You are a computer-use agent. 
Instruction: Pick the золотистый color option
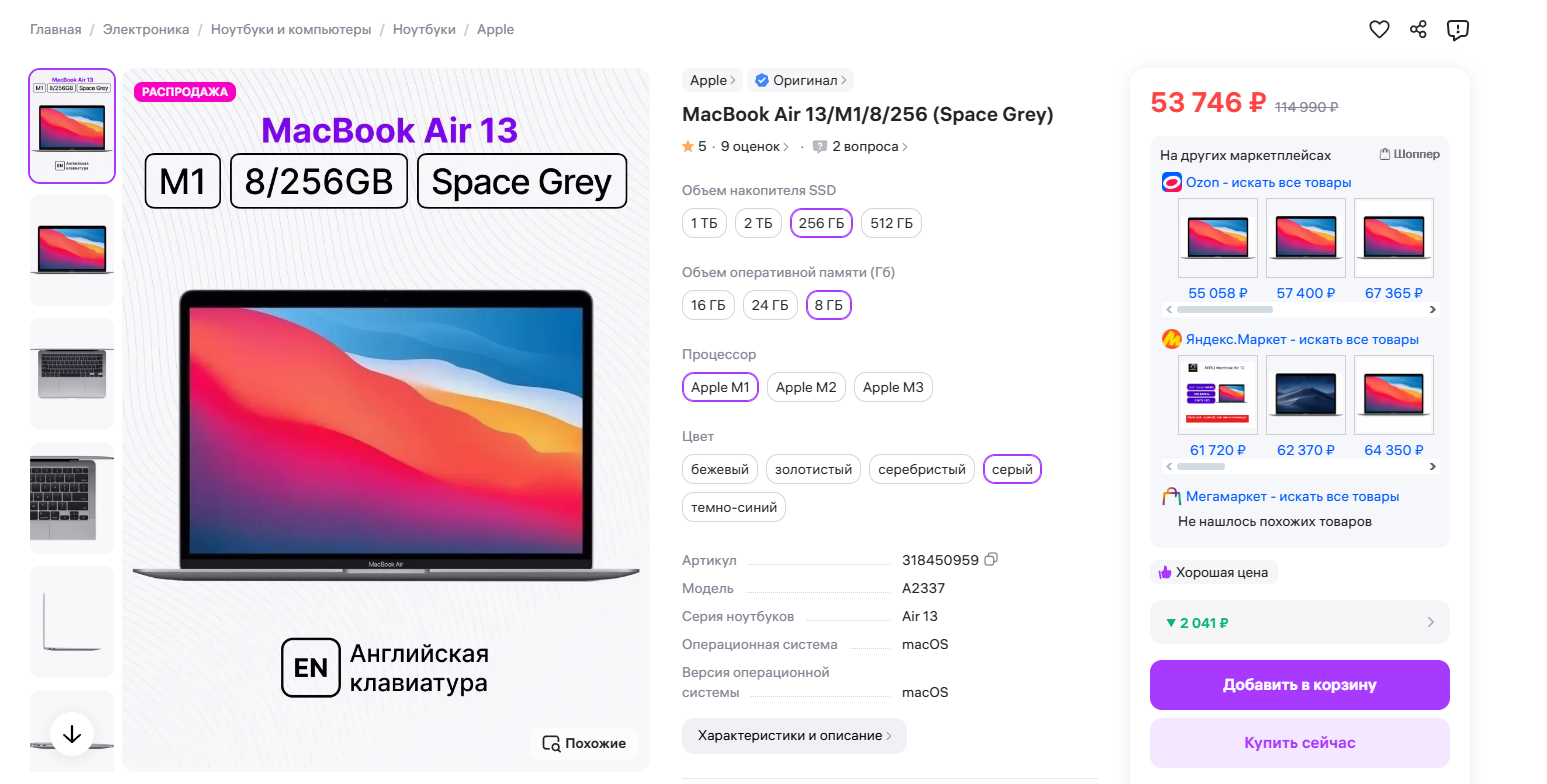point(813,469)
